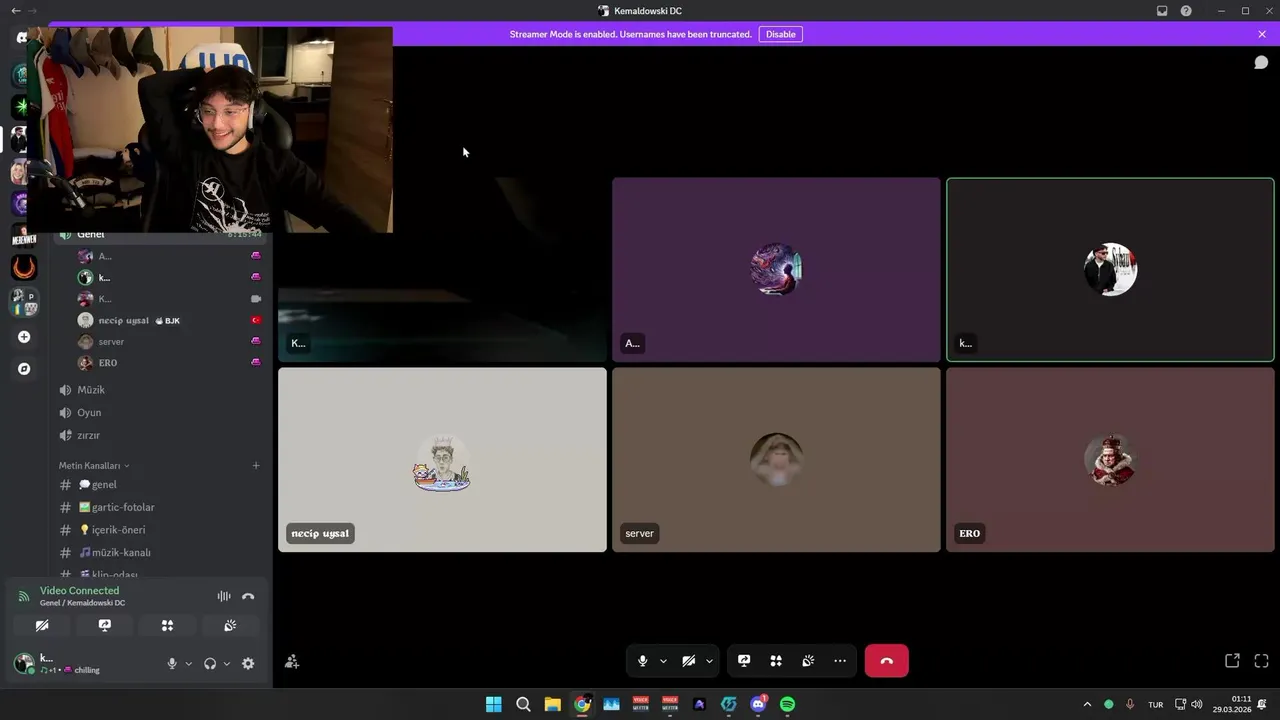Viewport: 1280px width, 720px height.
Task: Pop out the call window
Action: click(x=1232, y=661)
